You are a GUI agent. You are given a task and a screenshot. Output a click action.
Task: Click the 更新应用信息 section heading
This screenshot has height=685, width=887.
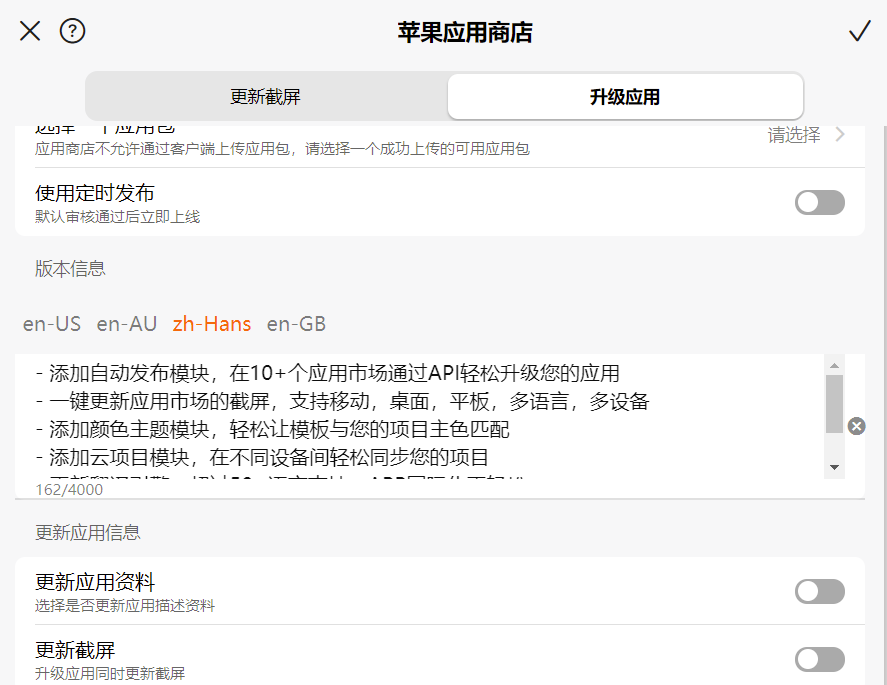tap(88, 532)
